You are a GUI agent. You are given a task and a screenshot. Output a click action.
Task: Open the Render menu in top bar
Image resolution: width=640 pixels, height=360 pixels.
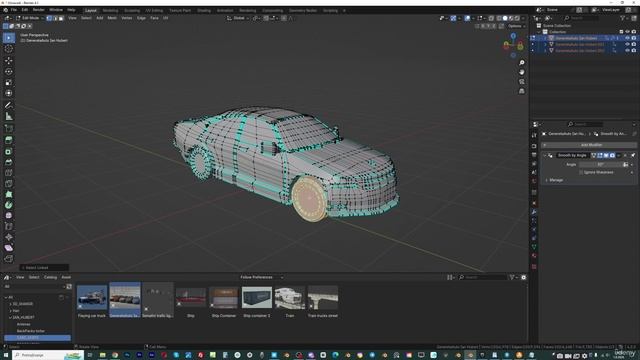click(x=38, y=10)
